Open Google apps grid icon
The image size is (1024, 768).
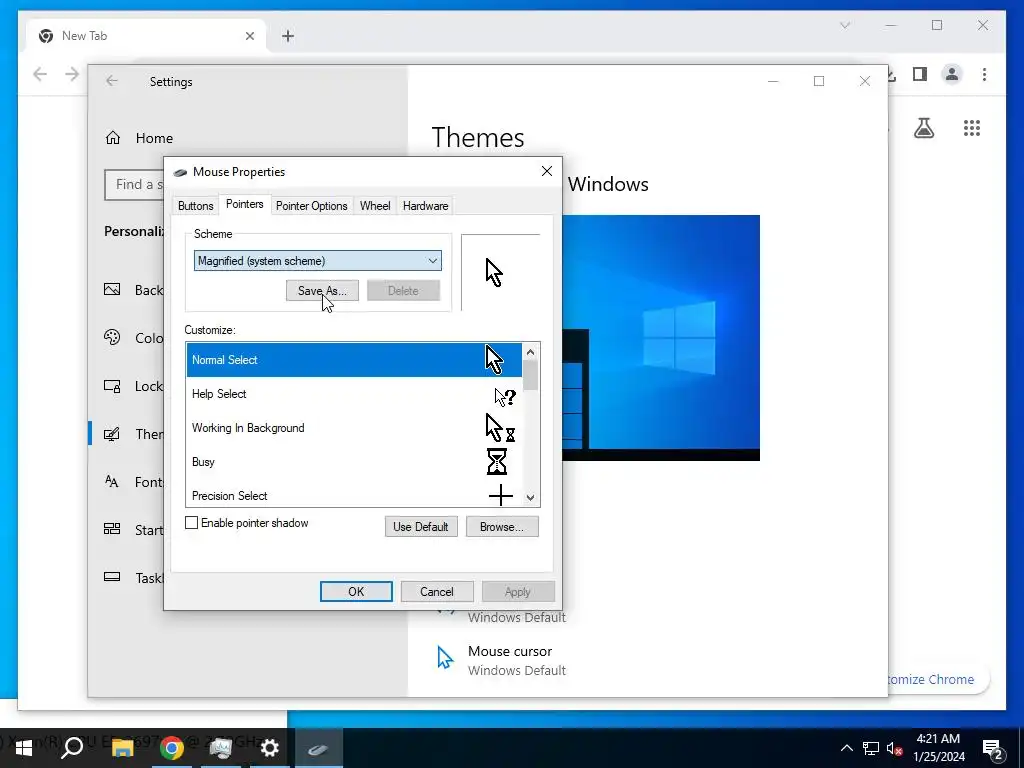972,128
